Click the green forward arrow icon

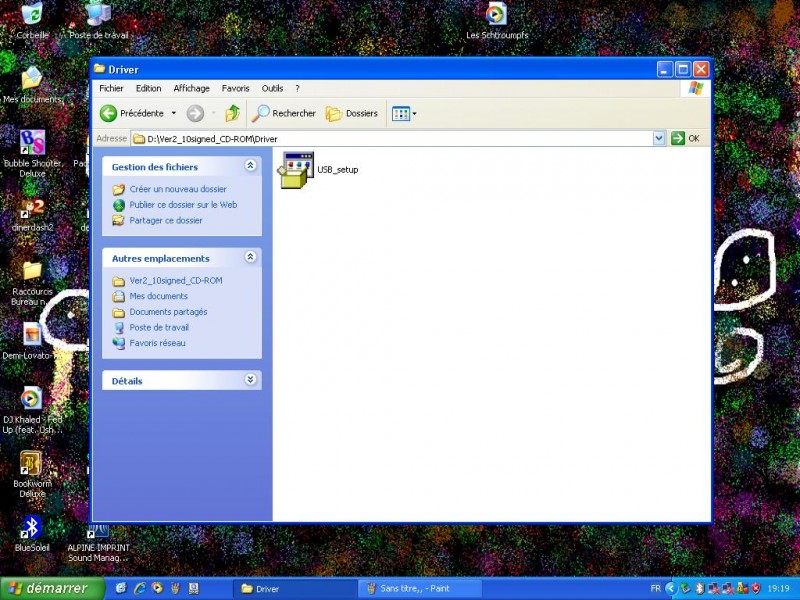tap(195, 113)
